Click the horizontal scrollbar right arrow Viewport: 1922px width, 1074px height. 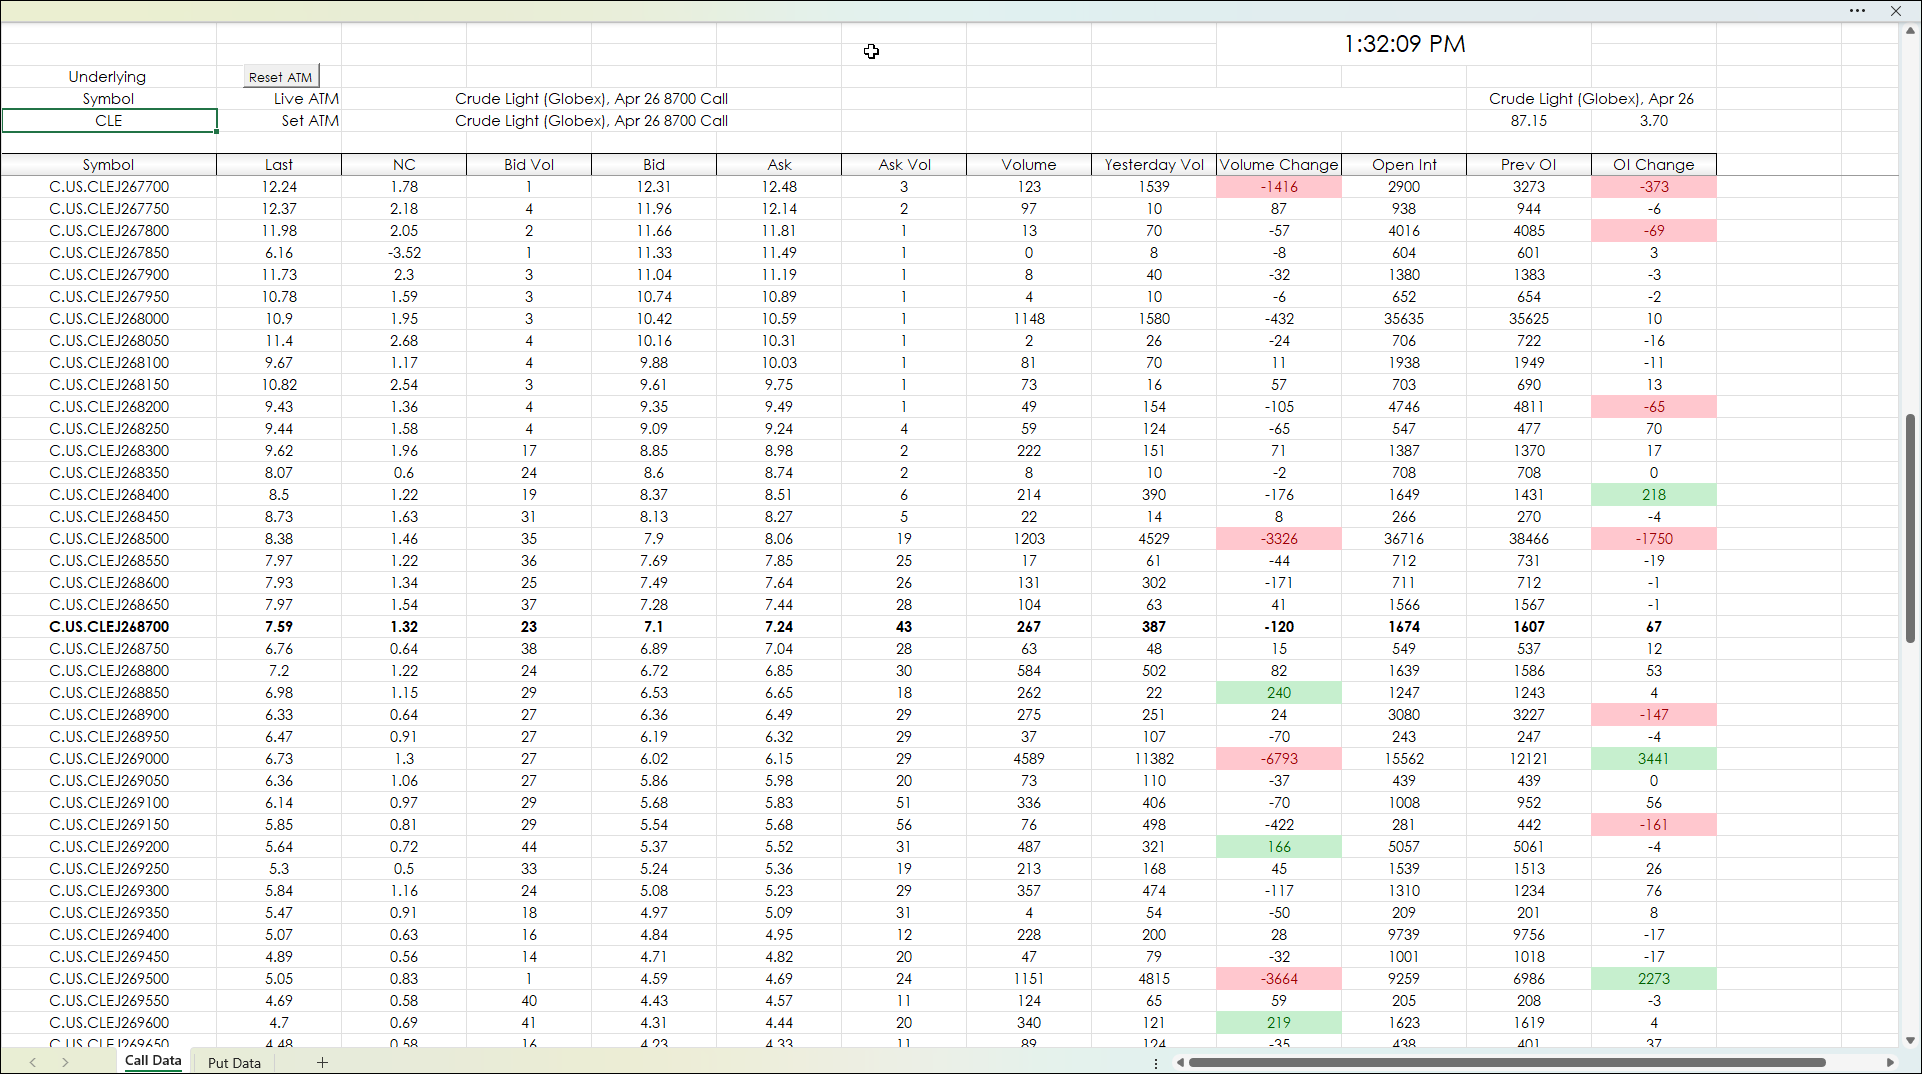point(1890,1062)
